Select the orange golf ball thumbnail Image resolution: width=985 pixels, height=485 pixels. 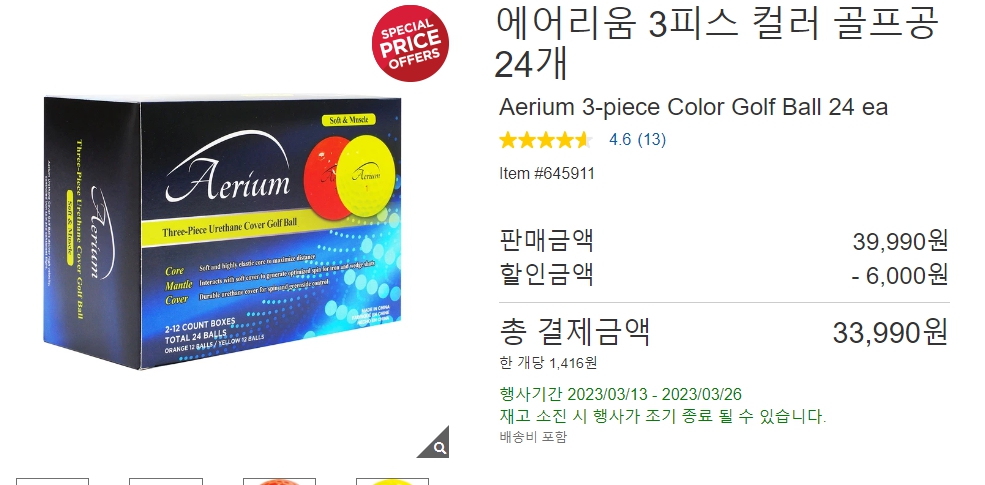point(280,482)
